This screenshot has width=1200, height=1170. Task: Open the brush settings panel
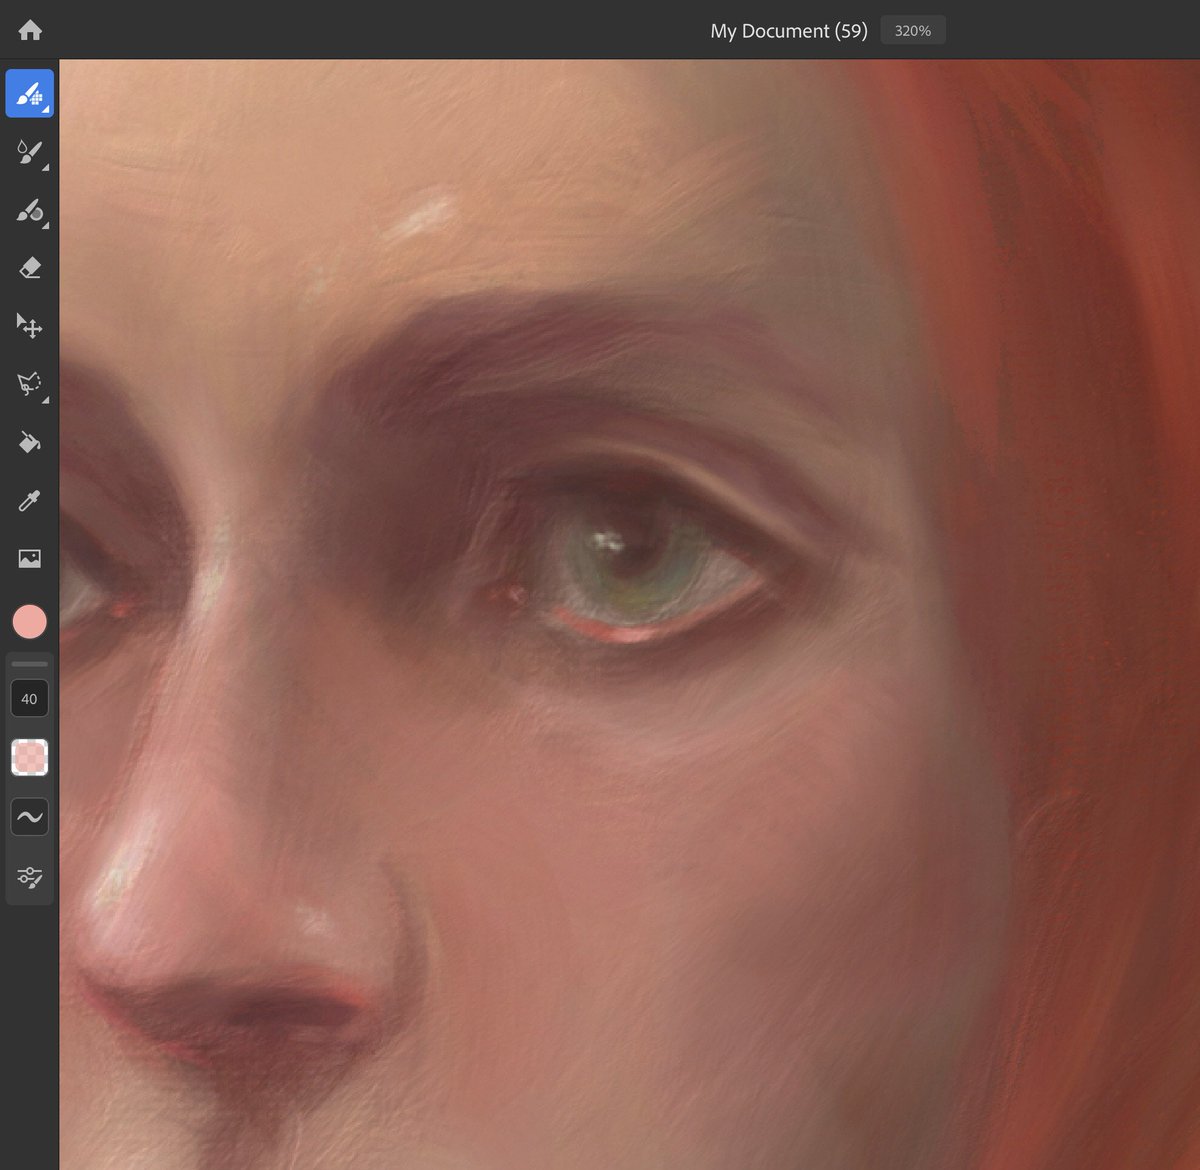[x=29, y=876]
